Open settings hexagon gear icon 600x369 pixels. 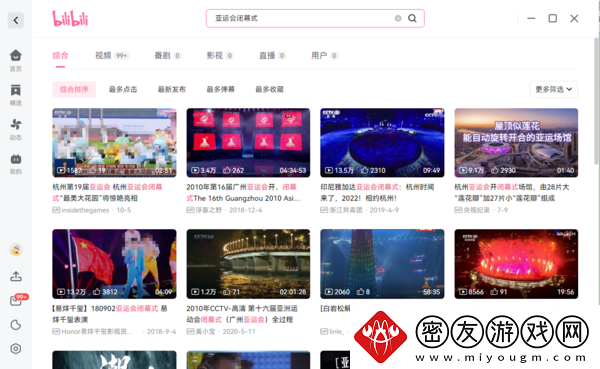16,349
